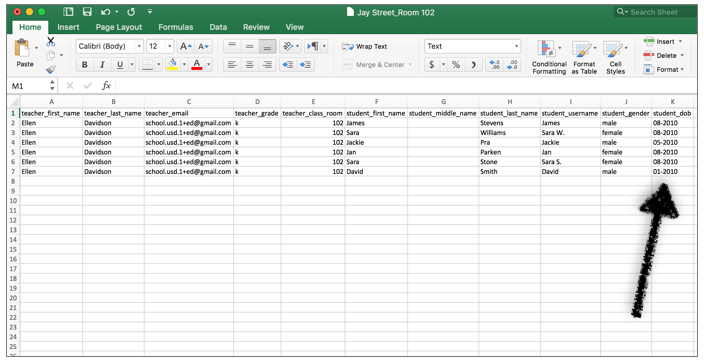The width and height of the screenshot is (704, 364).
Task: Apply Percent Style format
Action: (x=456, y=65)
